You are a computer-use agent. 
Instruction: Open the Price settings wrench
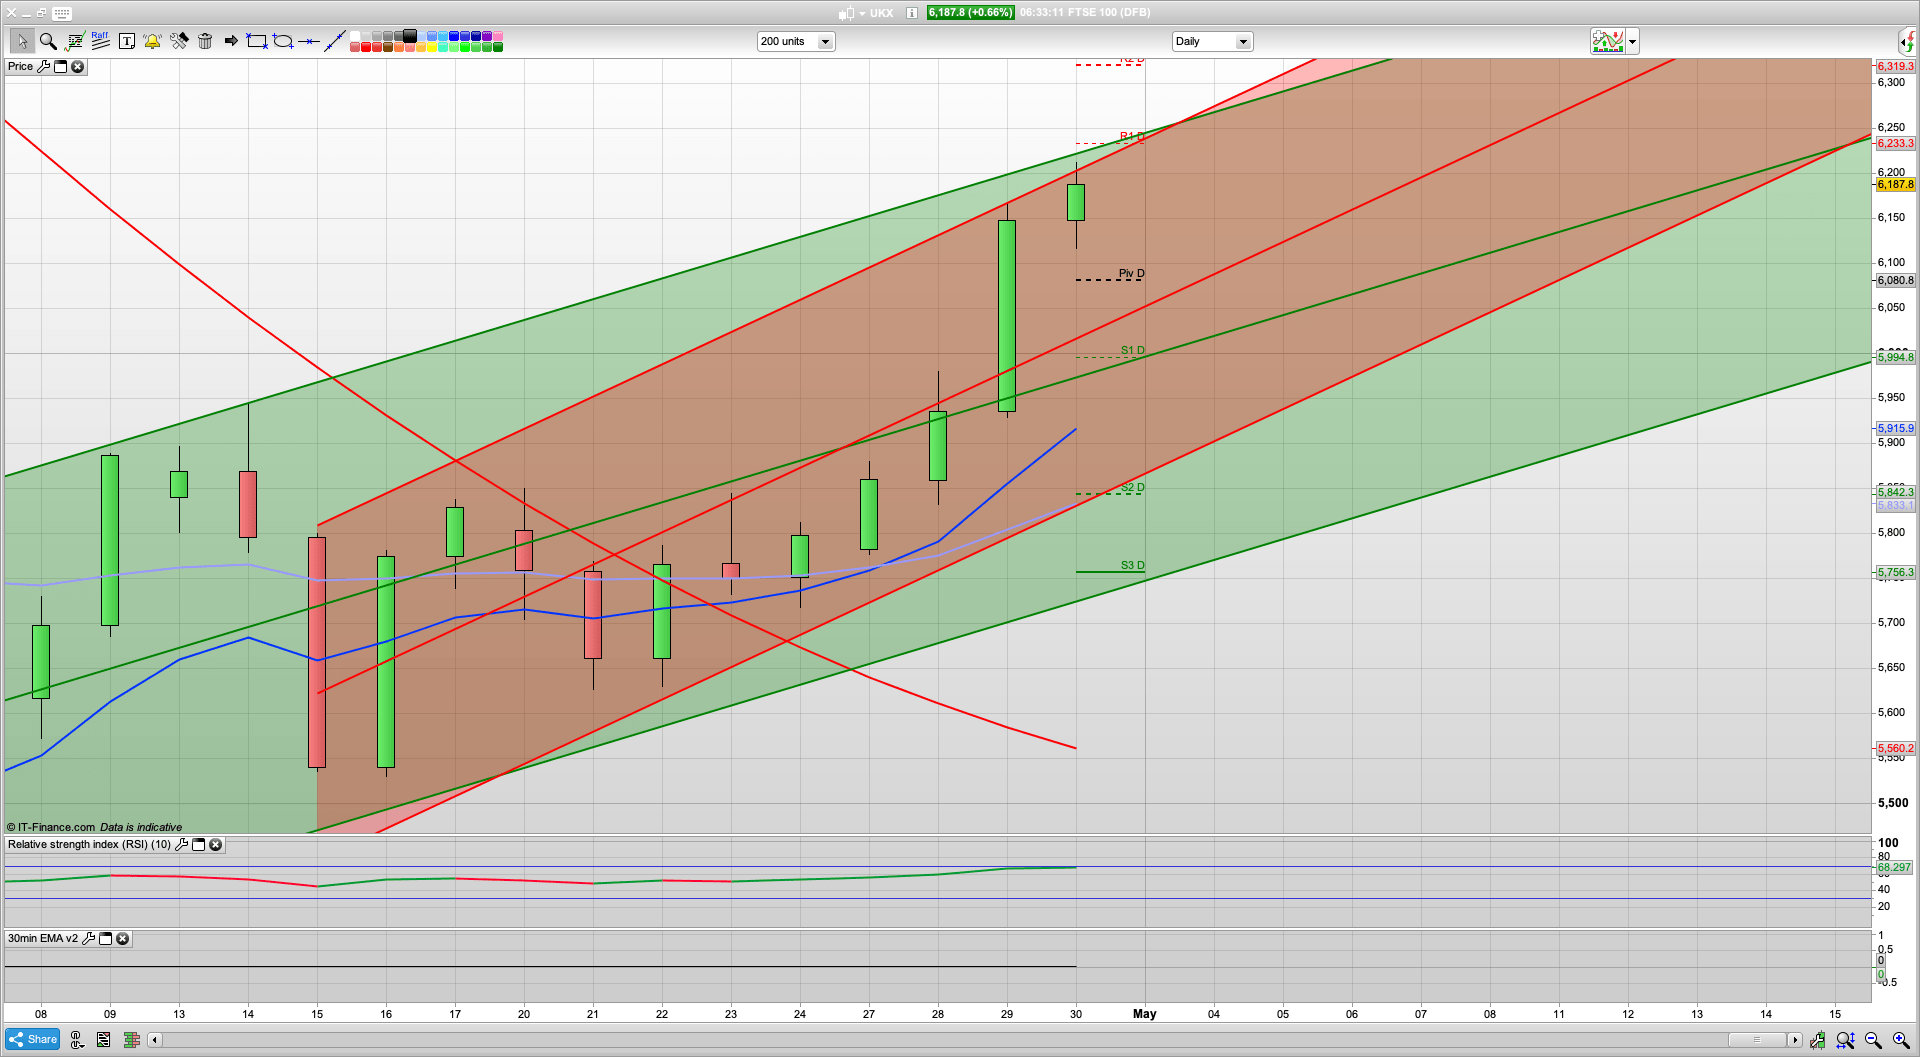[x=43, y=67]
